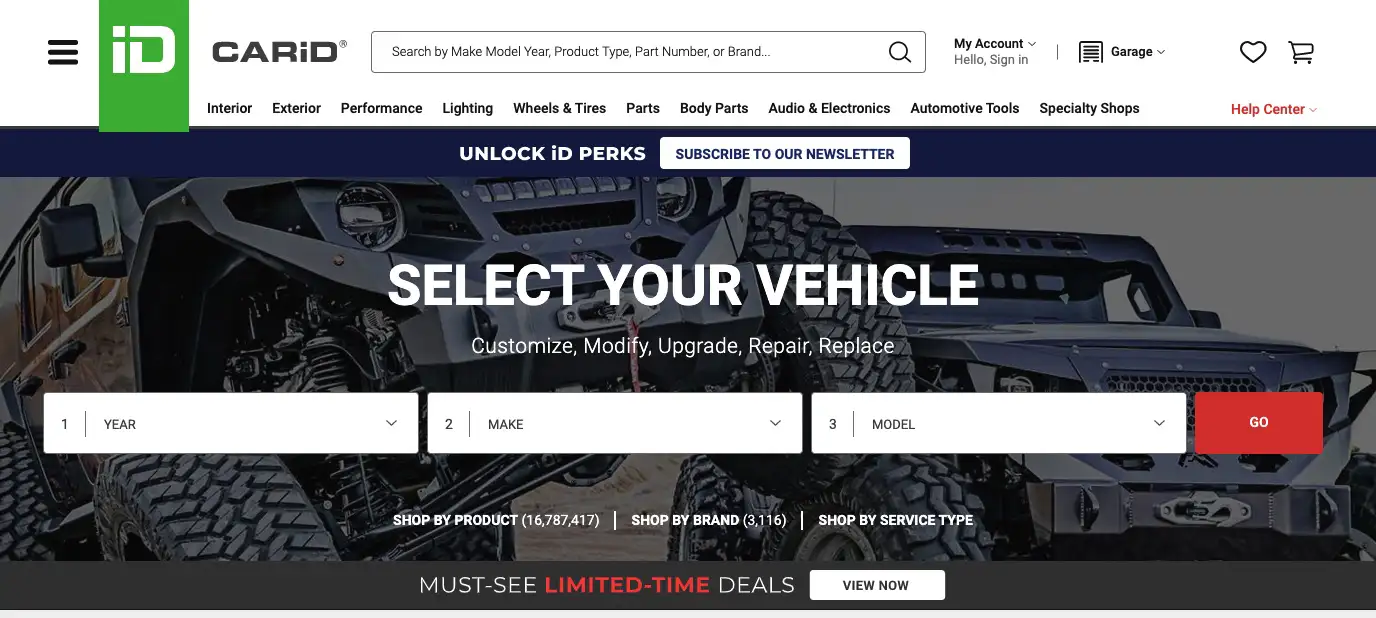
Task: Click the red GO button
Action: click(x=1259, y=423)
